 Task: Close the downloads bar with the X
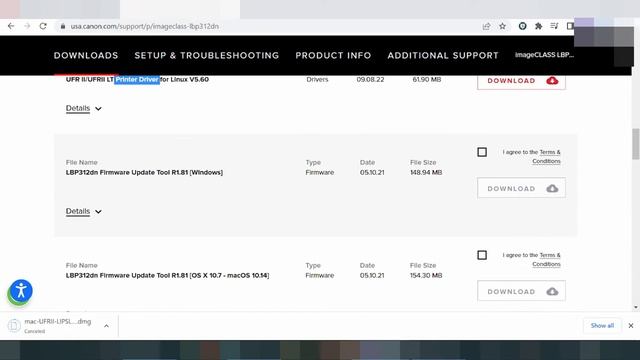pyautogui.click(x=631, y=326)
